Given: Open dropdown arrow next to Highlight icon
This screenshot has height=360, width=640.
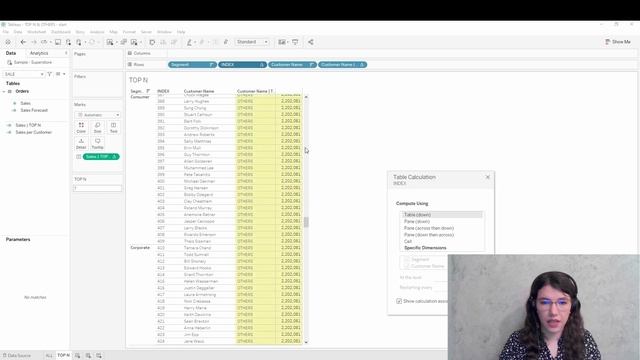Looking at the screenshot, I should [x=195, y=42].
